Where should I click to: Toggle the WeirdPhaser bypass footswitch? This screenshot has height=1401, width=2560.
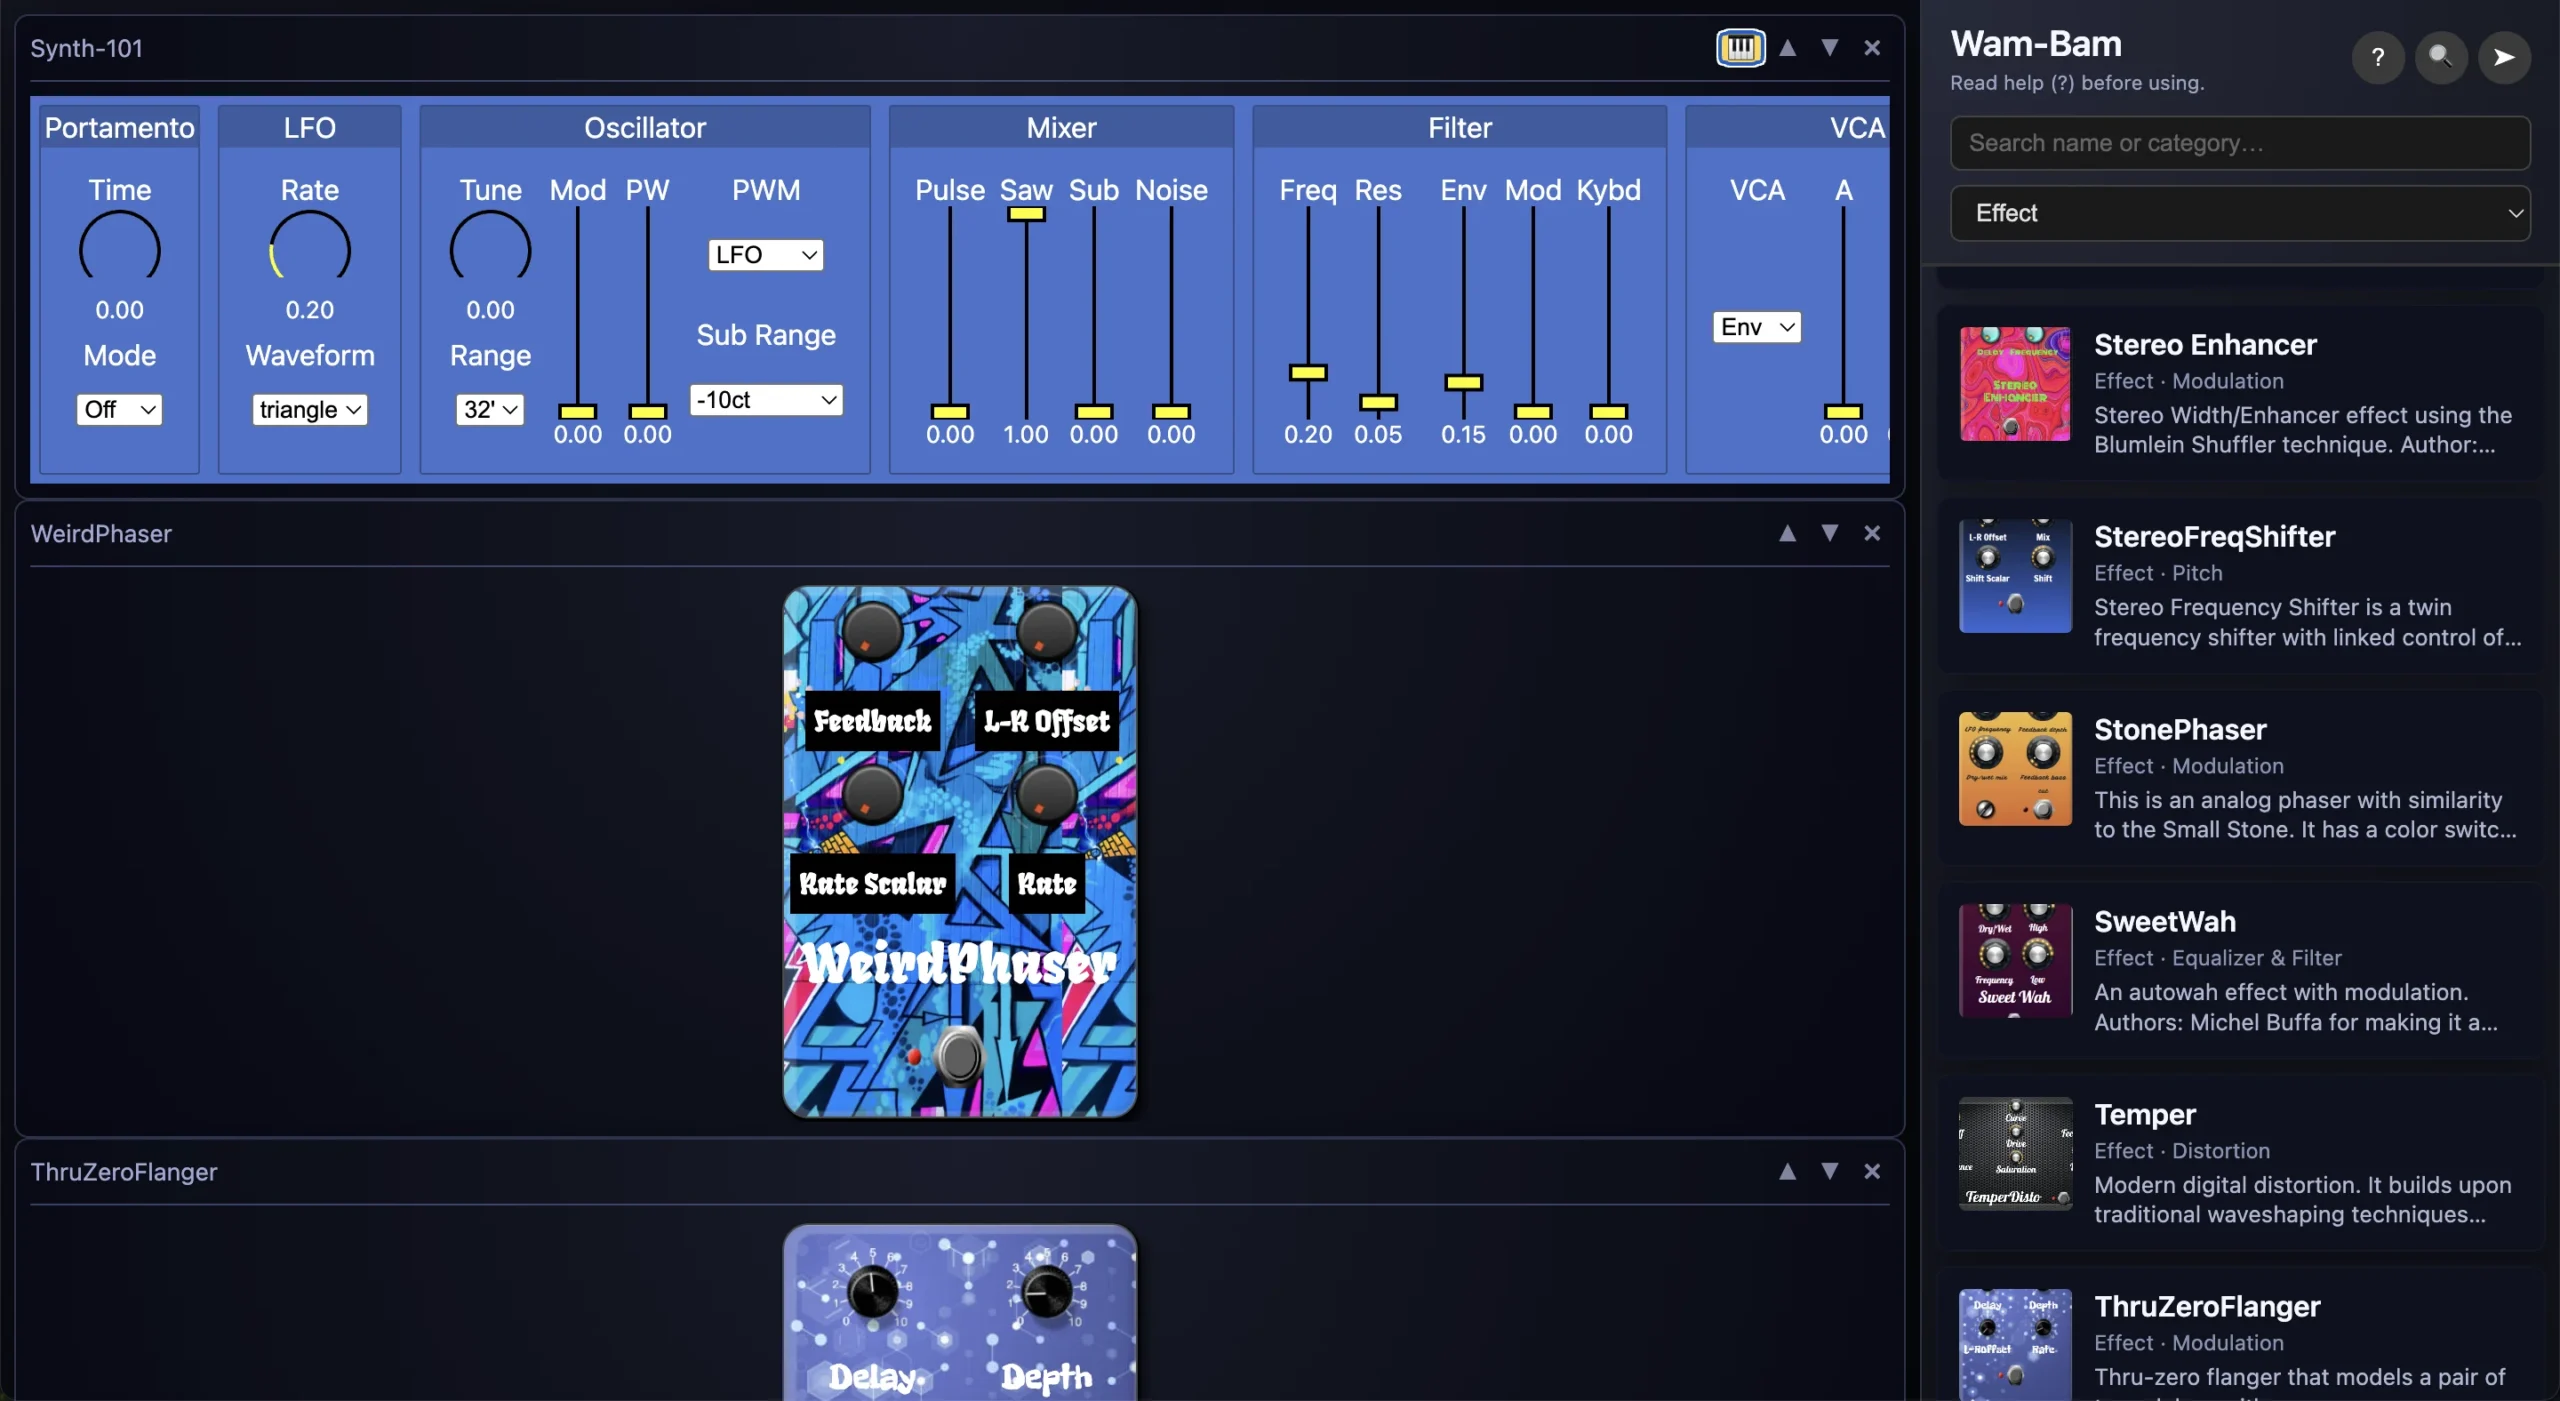tap(959, 1056)
